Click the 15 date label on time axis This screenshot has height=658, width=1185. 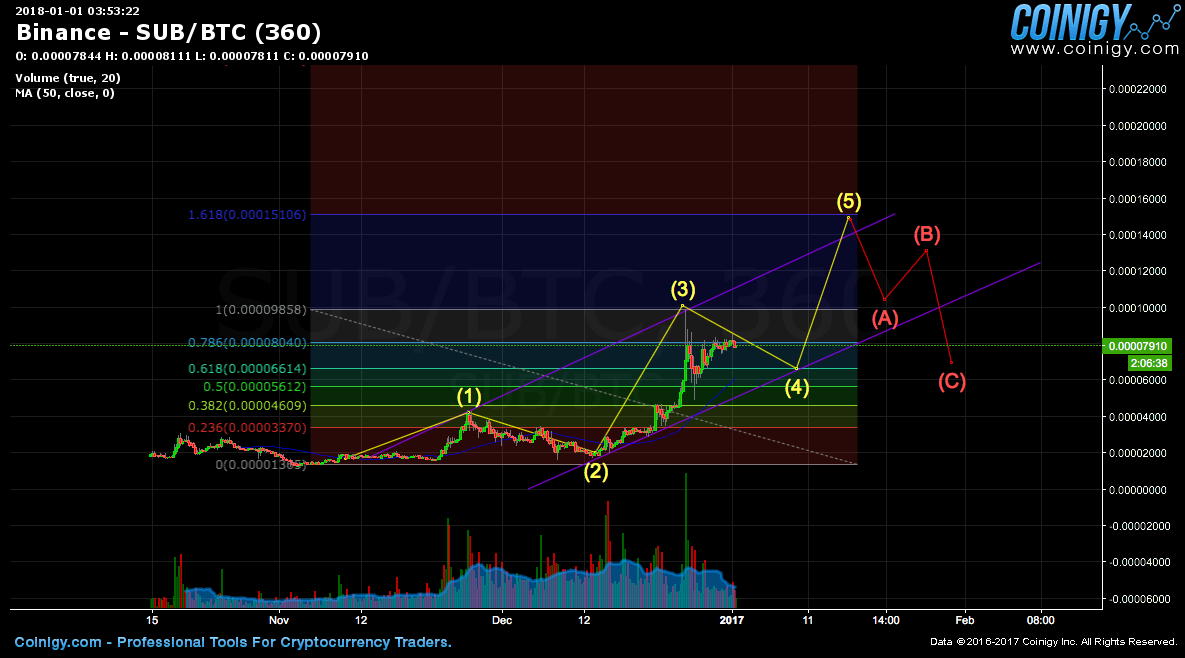coord(153,620)
